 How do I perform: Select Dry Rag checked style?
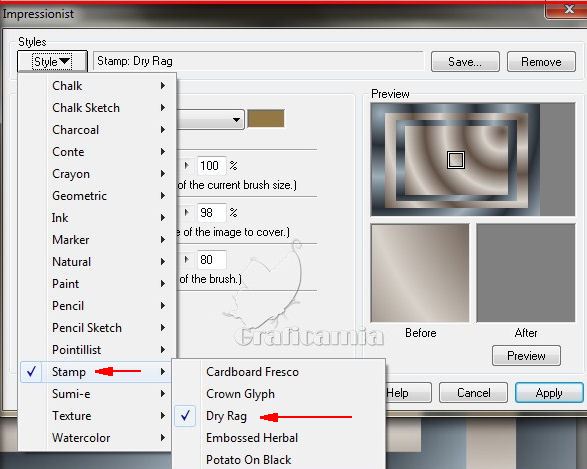coord(226,416)
